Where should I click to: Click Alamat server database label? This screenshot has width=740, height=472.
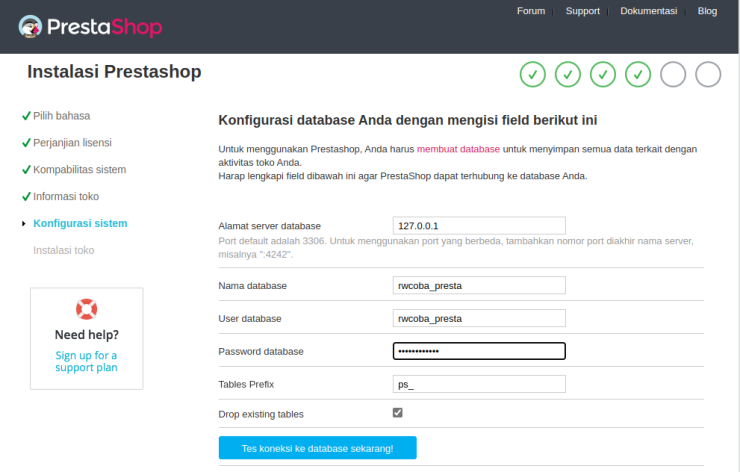[x=269, y=226]
